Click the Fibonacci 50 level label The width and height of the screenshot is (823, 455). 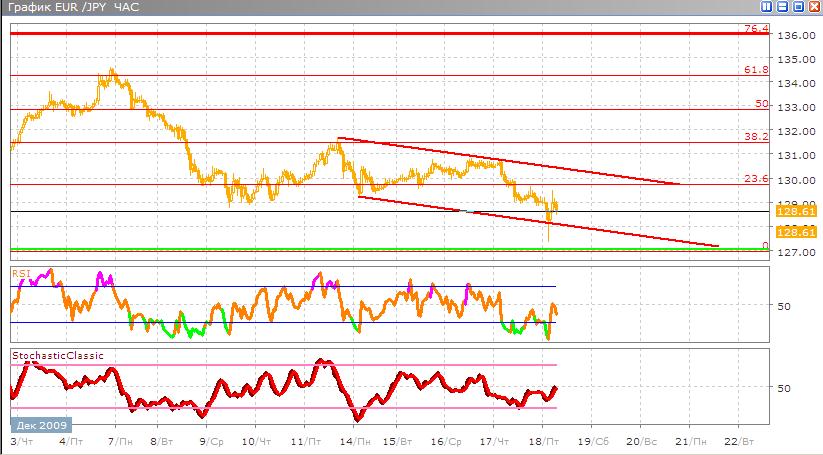coord(761,103)
